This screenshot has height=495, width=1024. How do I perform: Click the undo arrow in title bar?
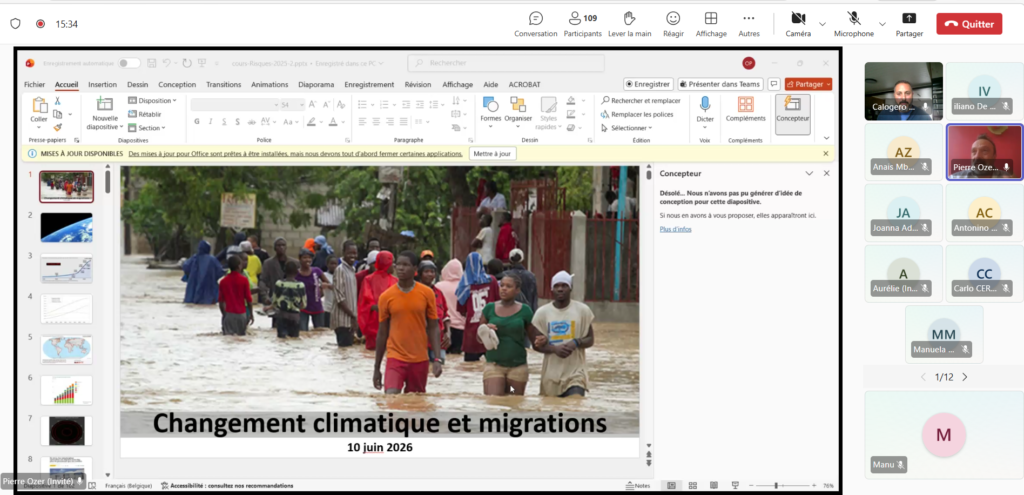click(167, 63)
